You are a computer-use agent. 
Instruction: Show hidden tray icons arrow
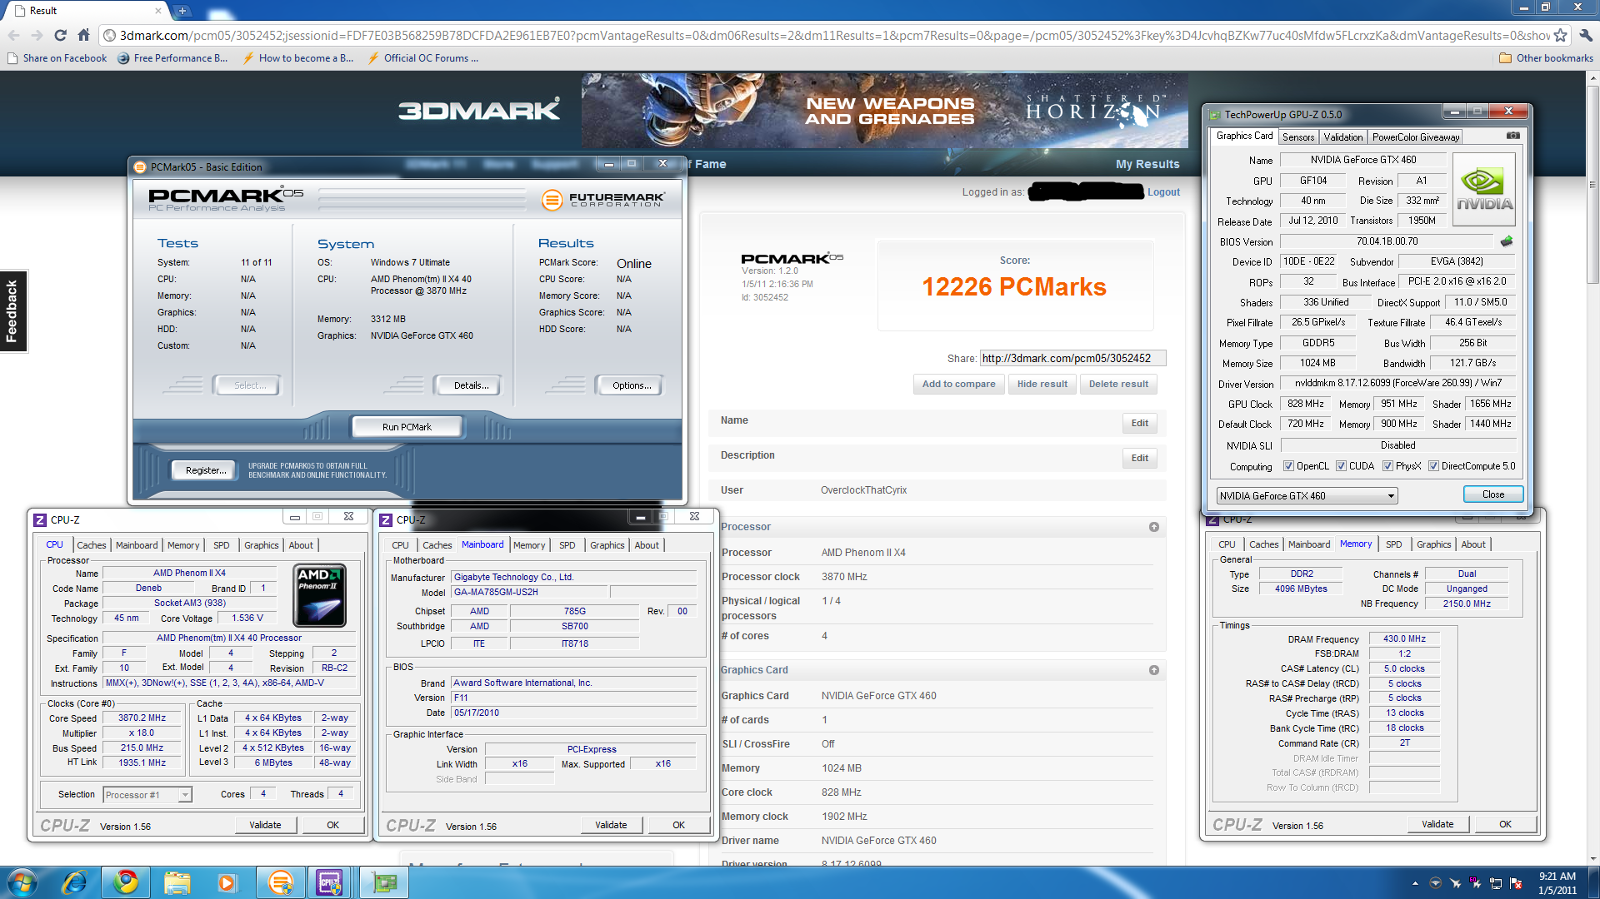(1415, 883)
